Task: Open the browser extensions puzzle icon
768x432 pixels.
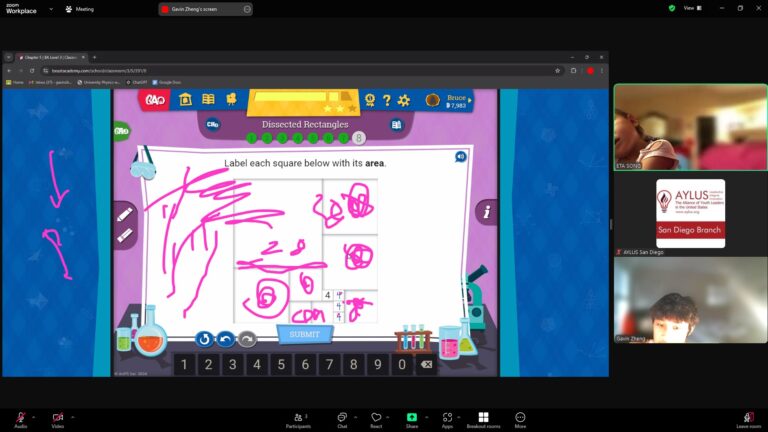Action: click(574, 71)
